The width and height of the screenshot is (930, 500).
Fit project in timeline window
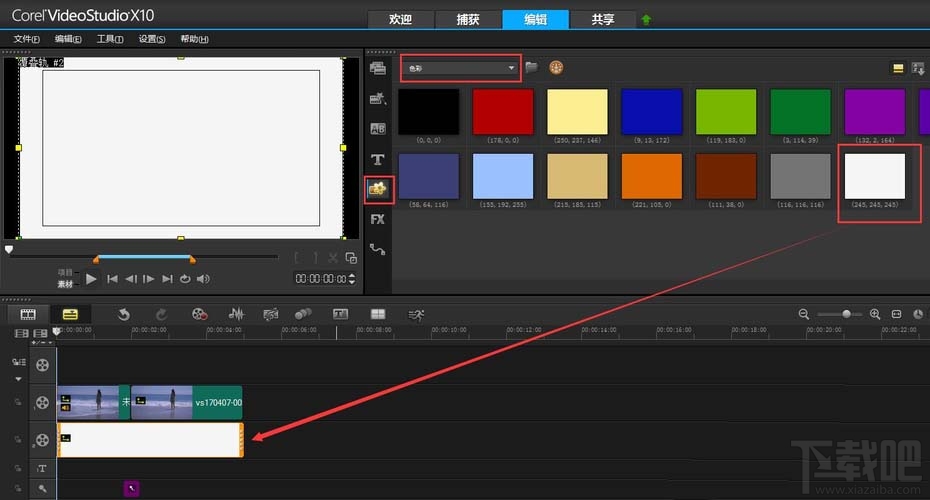(896, 314)
